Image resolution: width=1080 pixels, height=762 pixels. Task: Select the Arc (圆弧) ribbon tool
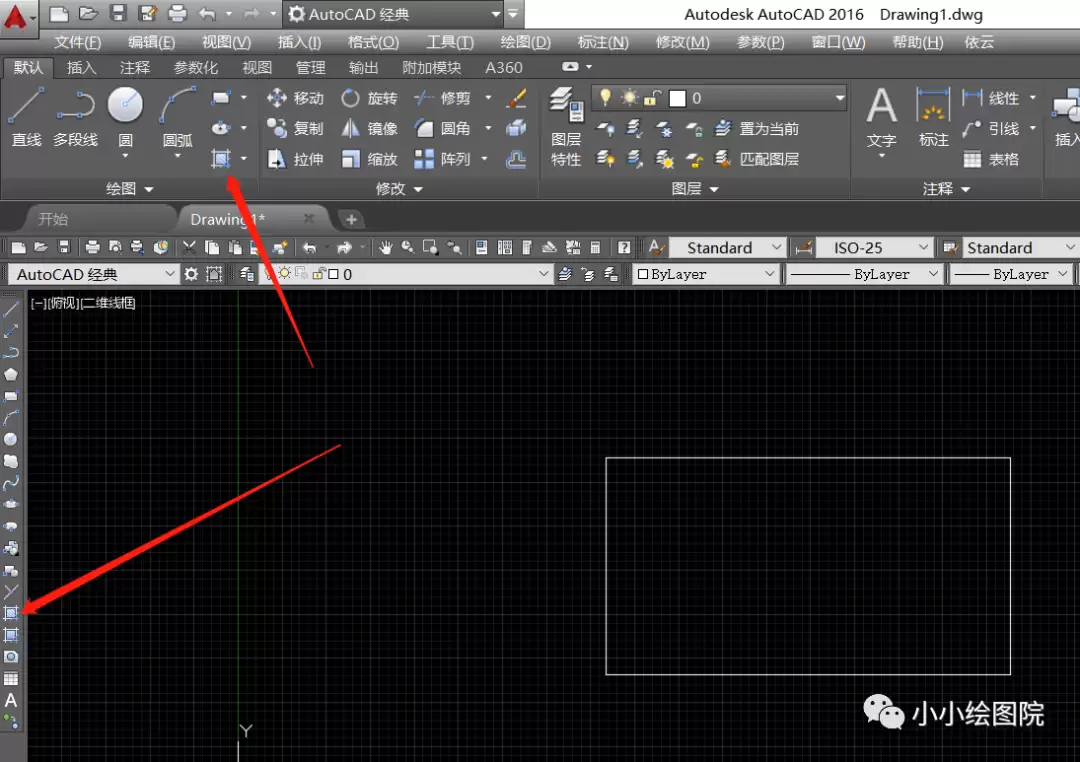[177, 117]
